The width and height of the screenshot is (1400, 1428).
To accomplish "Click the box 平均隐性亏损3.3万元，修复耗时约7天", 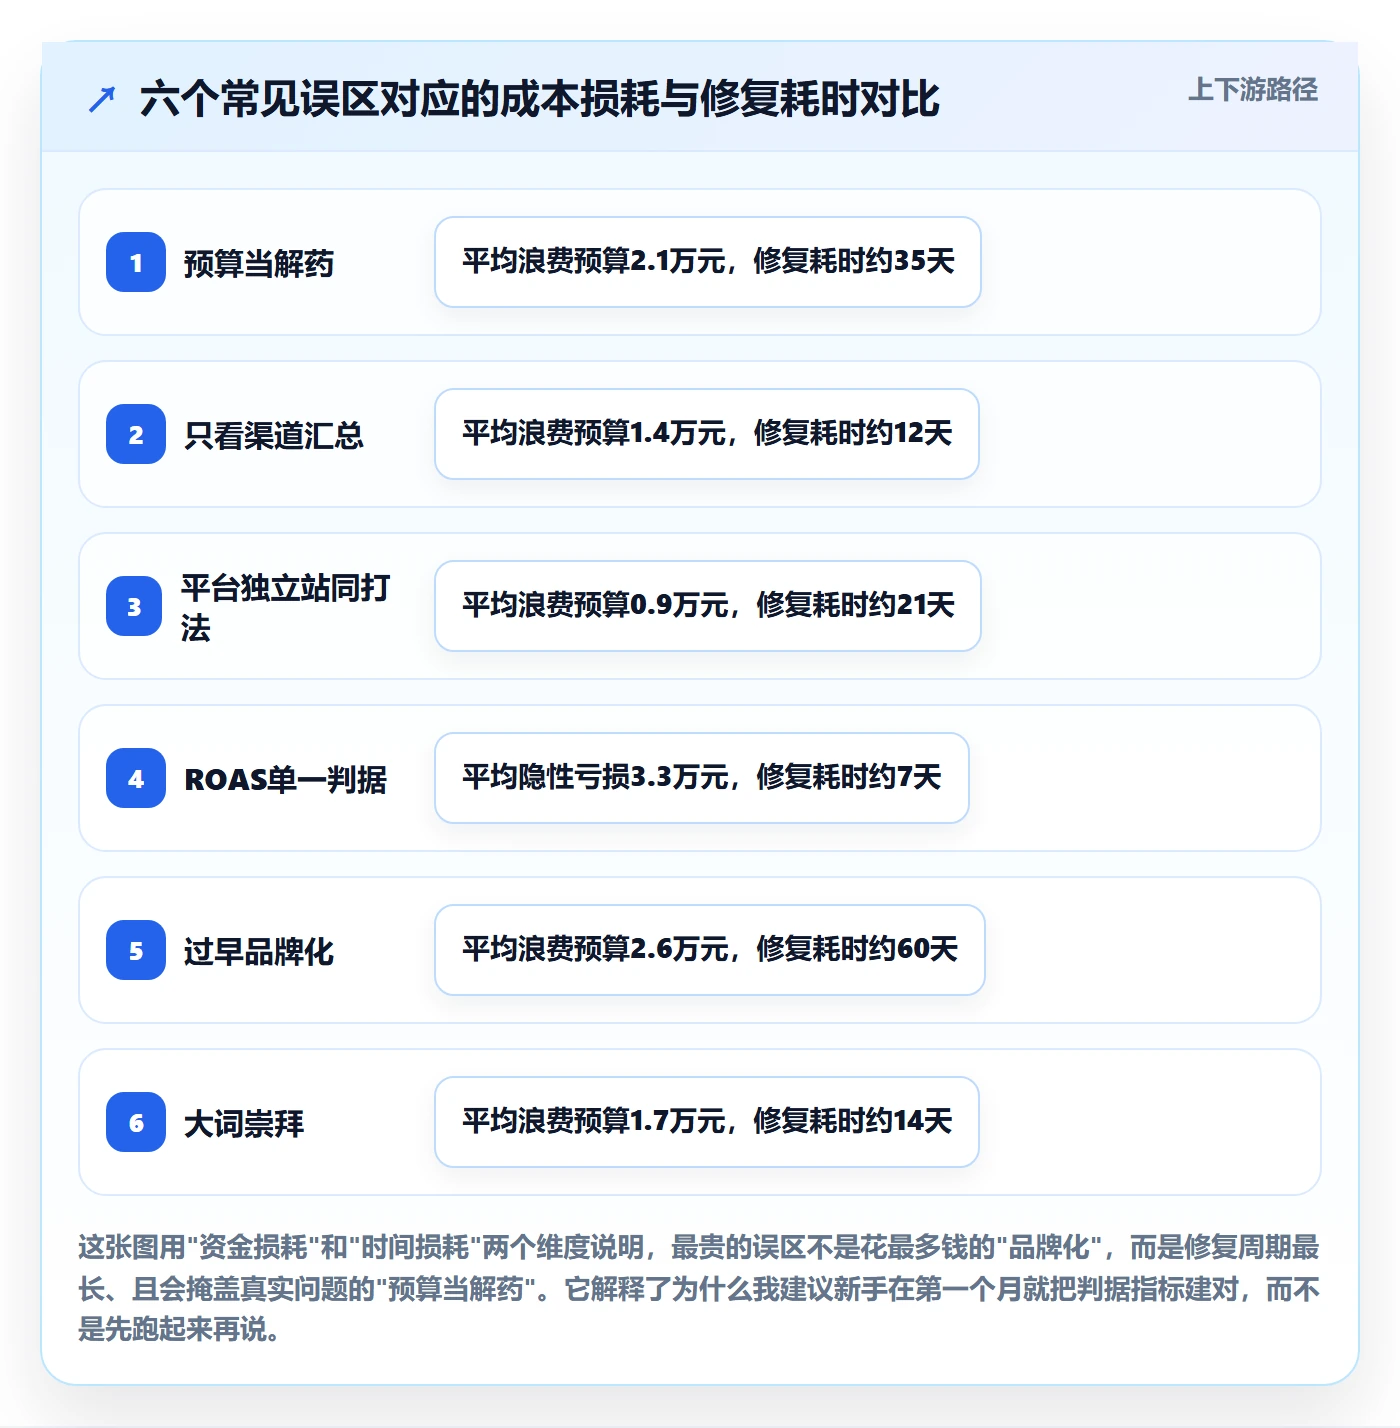I will click(702, 778).
